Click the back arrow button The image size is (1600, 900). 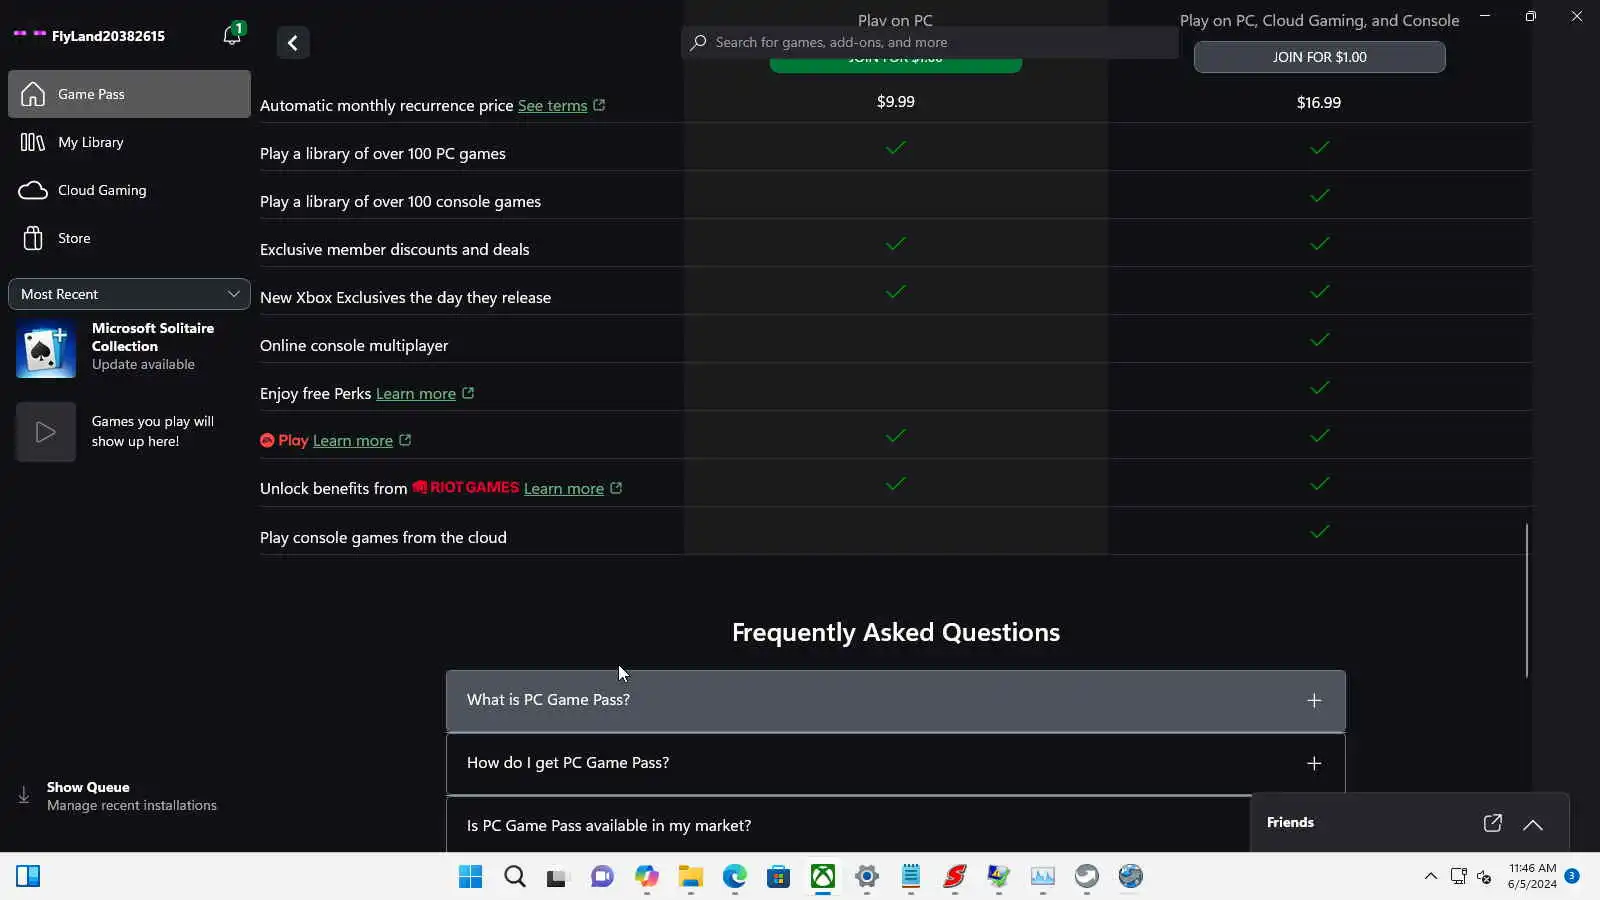[293, 42]
